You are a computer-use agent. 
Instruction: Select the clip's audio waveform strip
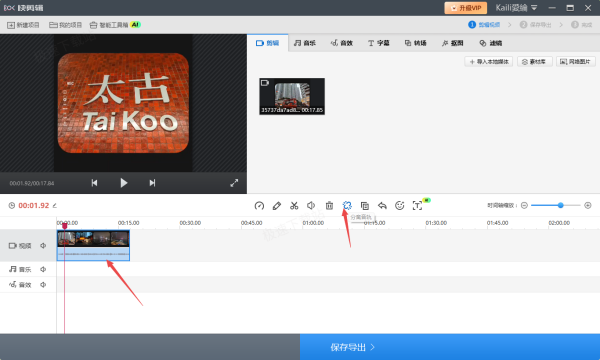(93, 254)
